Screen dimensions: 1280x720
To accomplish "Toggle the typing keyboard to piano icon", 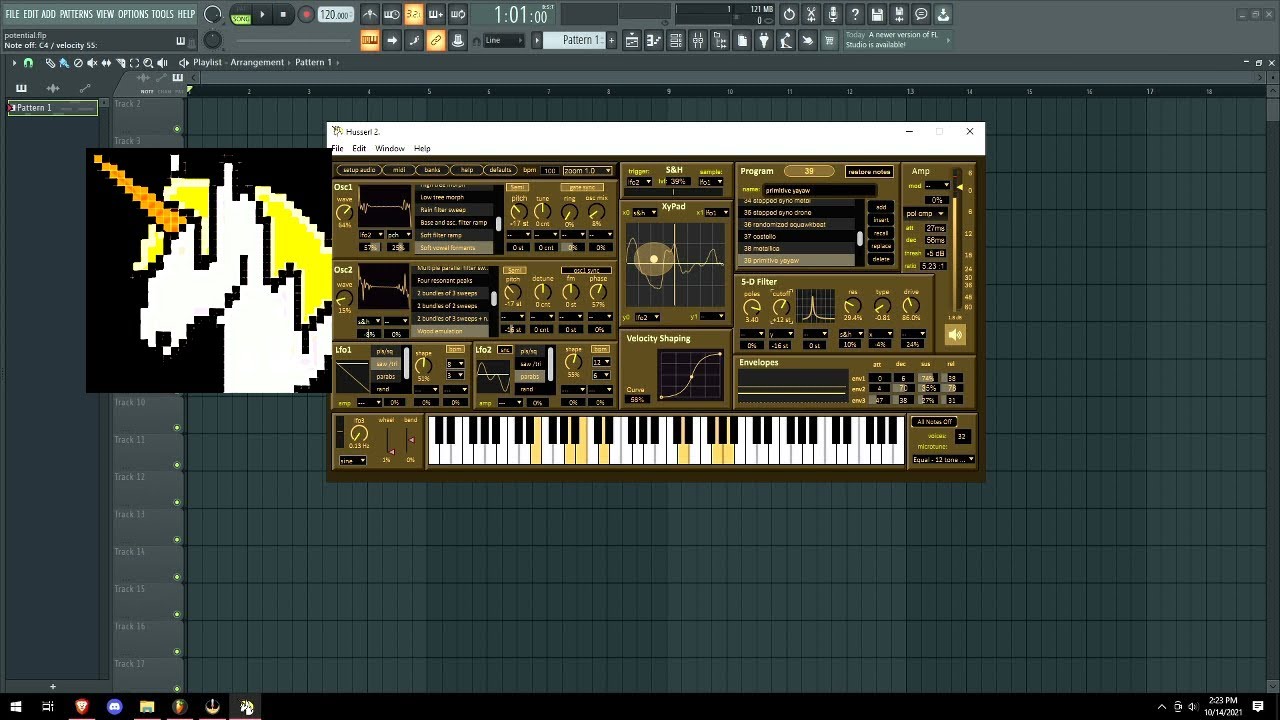I will click(x=370, y=41).
